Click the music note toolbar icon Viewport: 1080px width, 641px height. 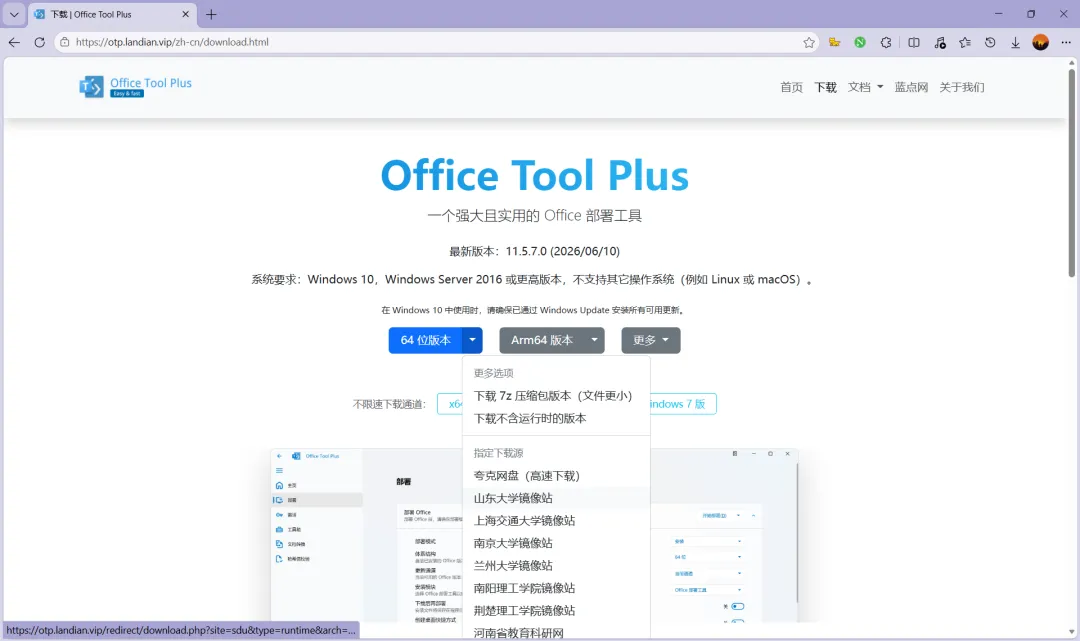[939, 42]
